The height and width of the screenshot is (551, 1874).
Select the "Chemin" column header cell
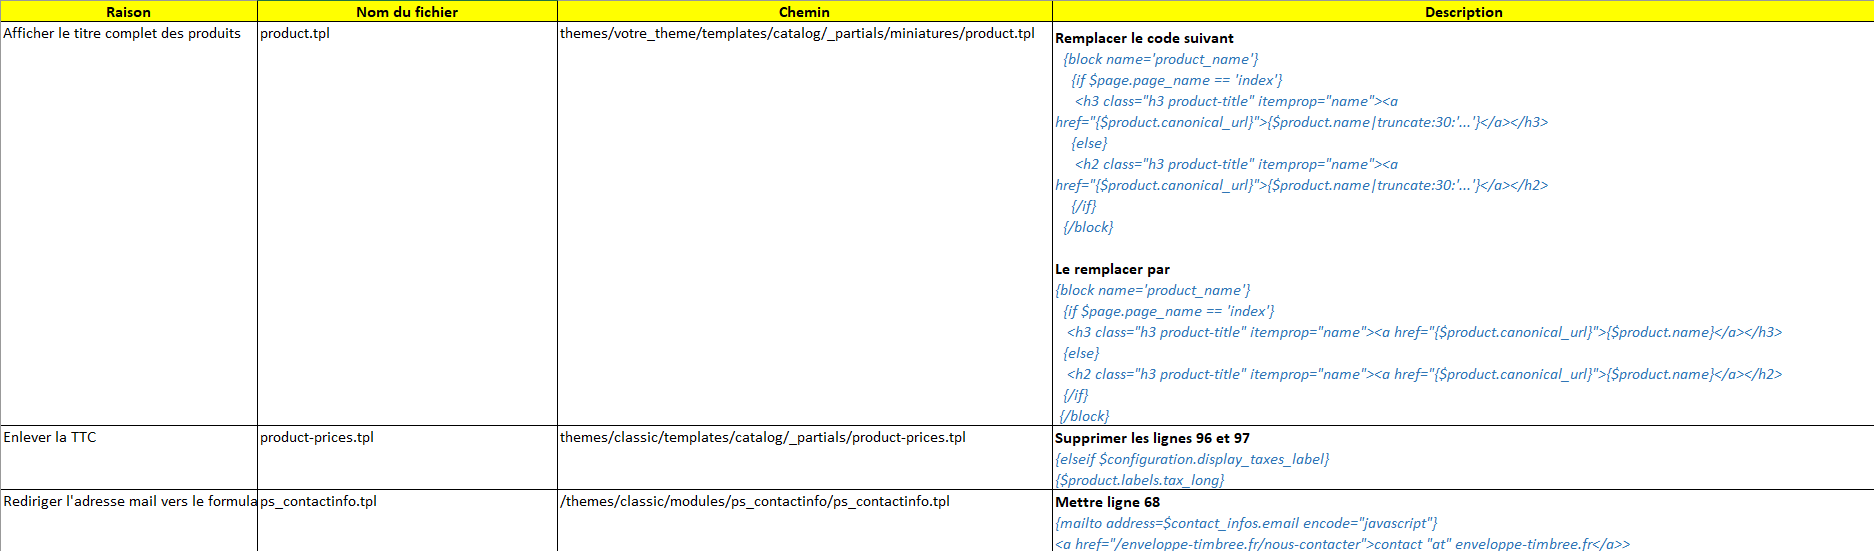click(804, 12)
